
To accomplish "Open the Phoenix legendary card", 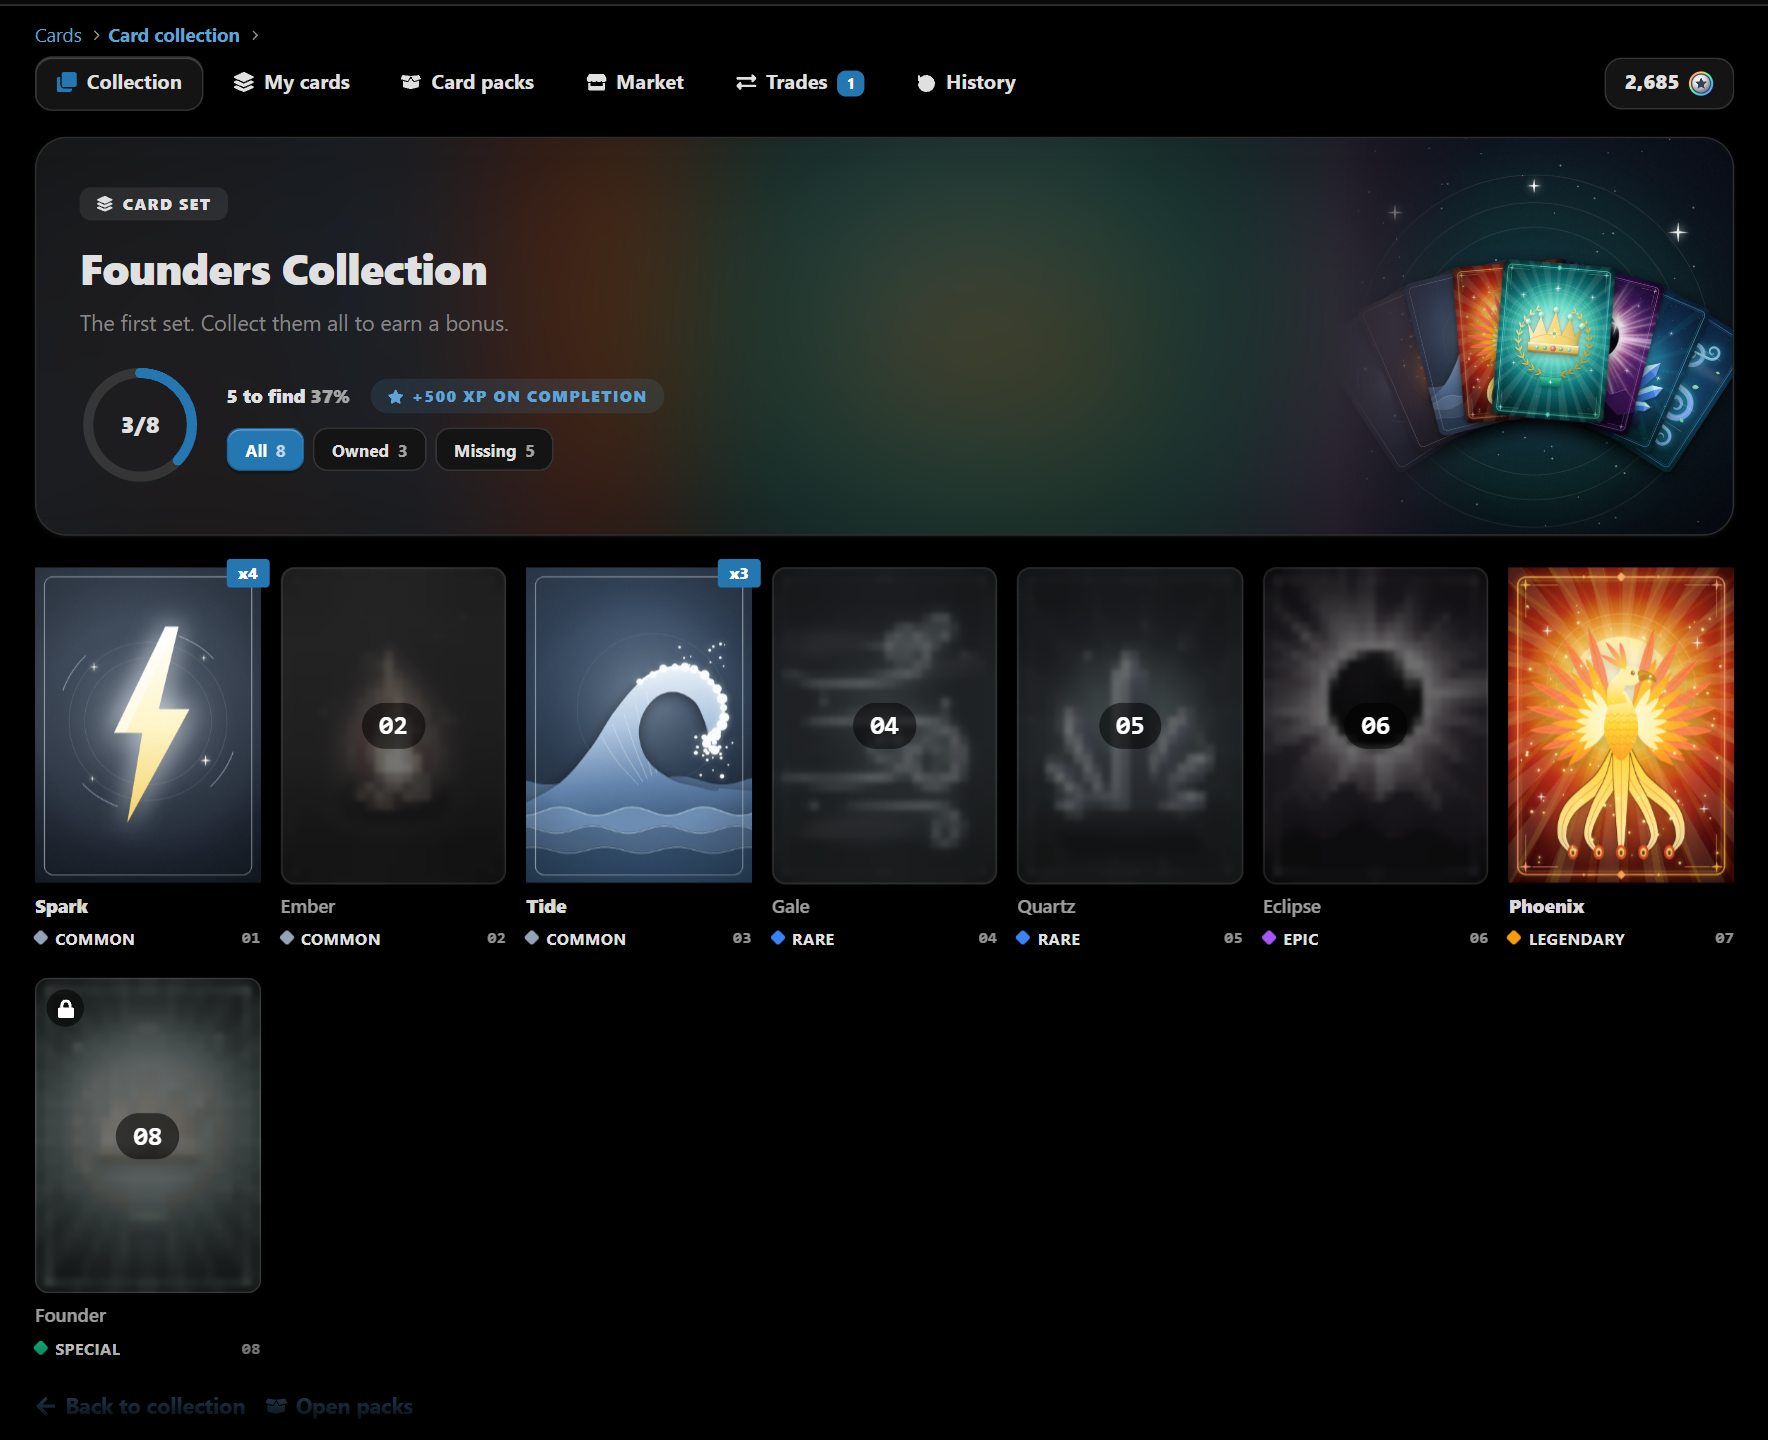I will [1621, 725].
